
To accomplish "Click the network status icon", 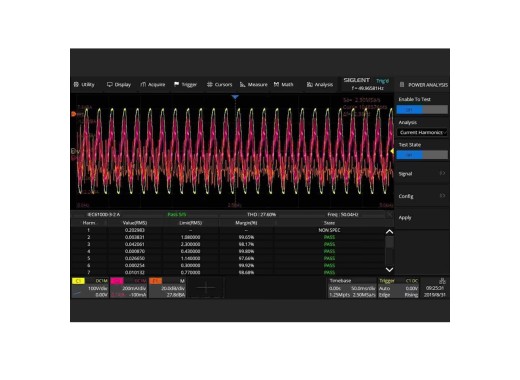I will (442, 281).
